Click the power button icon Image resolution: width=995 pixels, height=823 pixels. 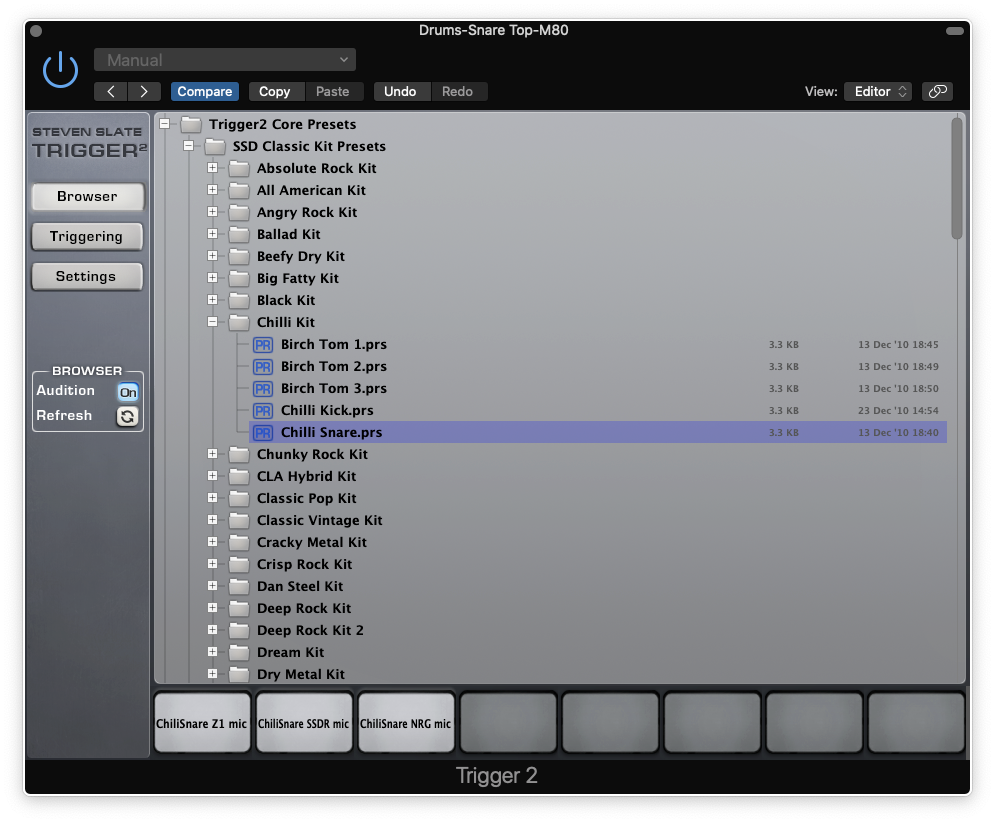[59, 69]
